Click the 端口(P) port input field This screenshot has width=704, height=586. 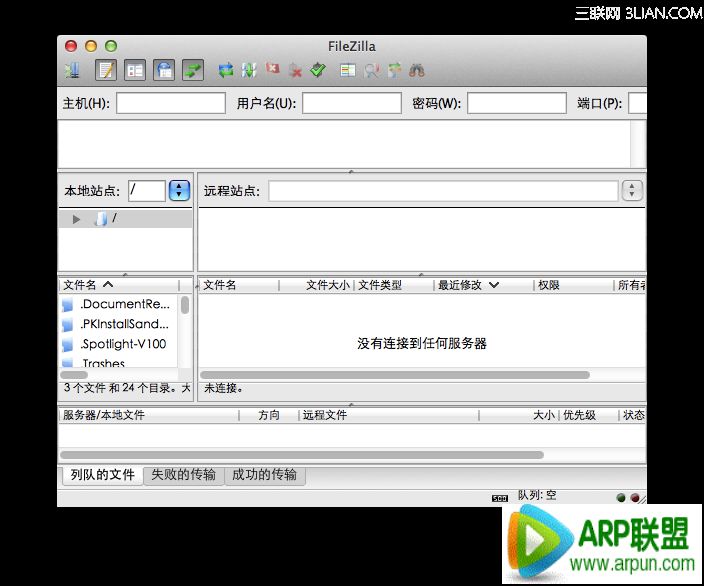[638, 103]
